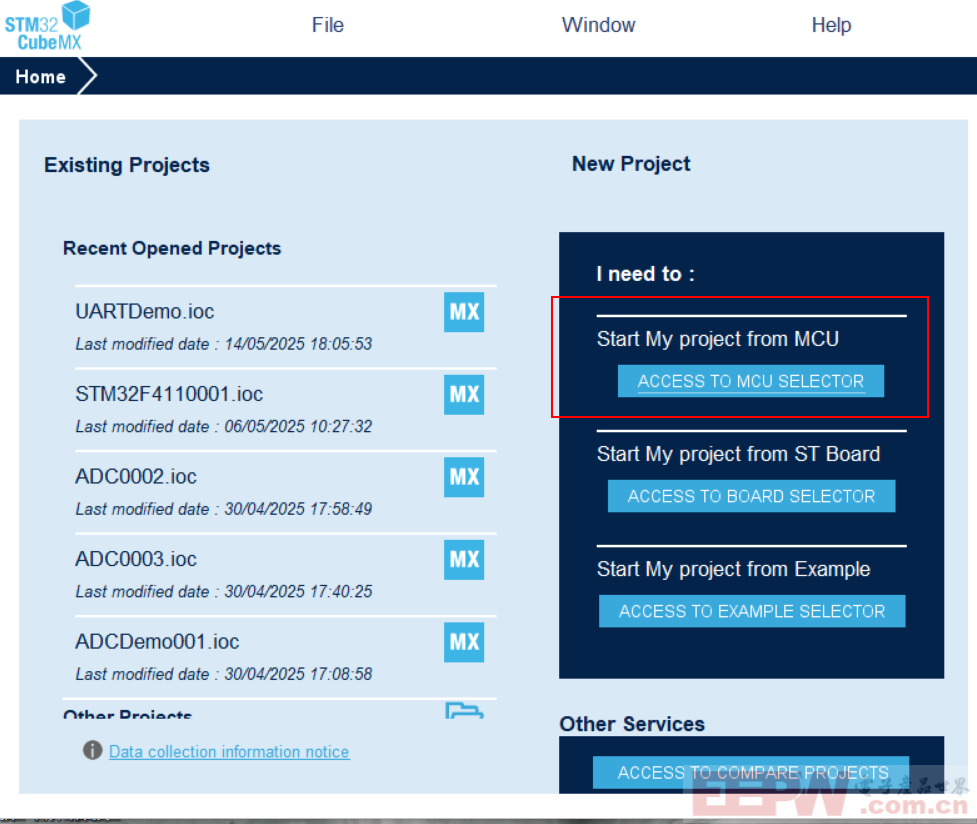This screenshot has height=824, width=977.
Task: Click the Existing Projects heading
Action: coord(126,165)
